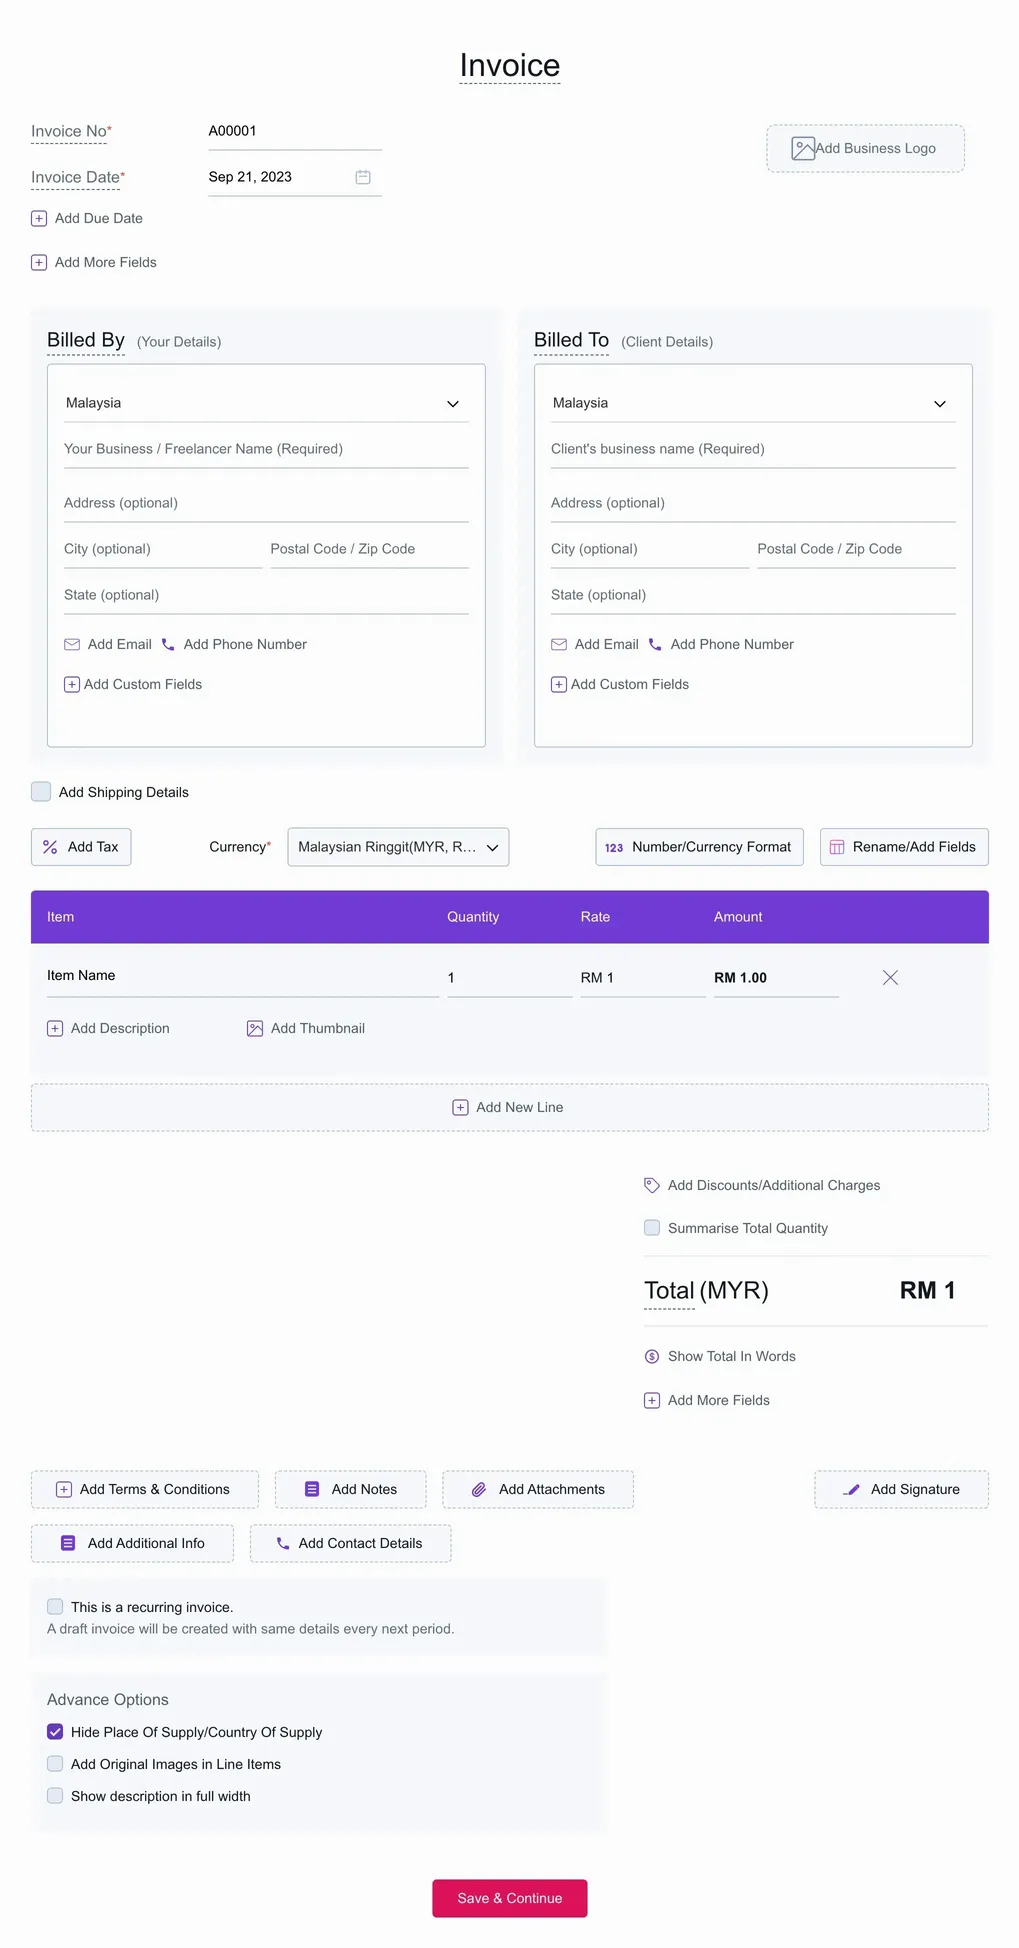
Task: Click the Add Thumbnail image icon
Action: (255, 1029)
